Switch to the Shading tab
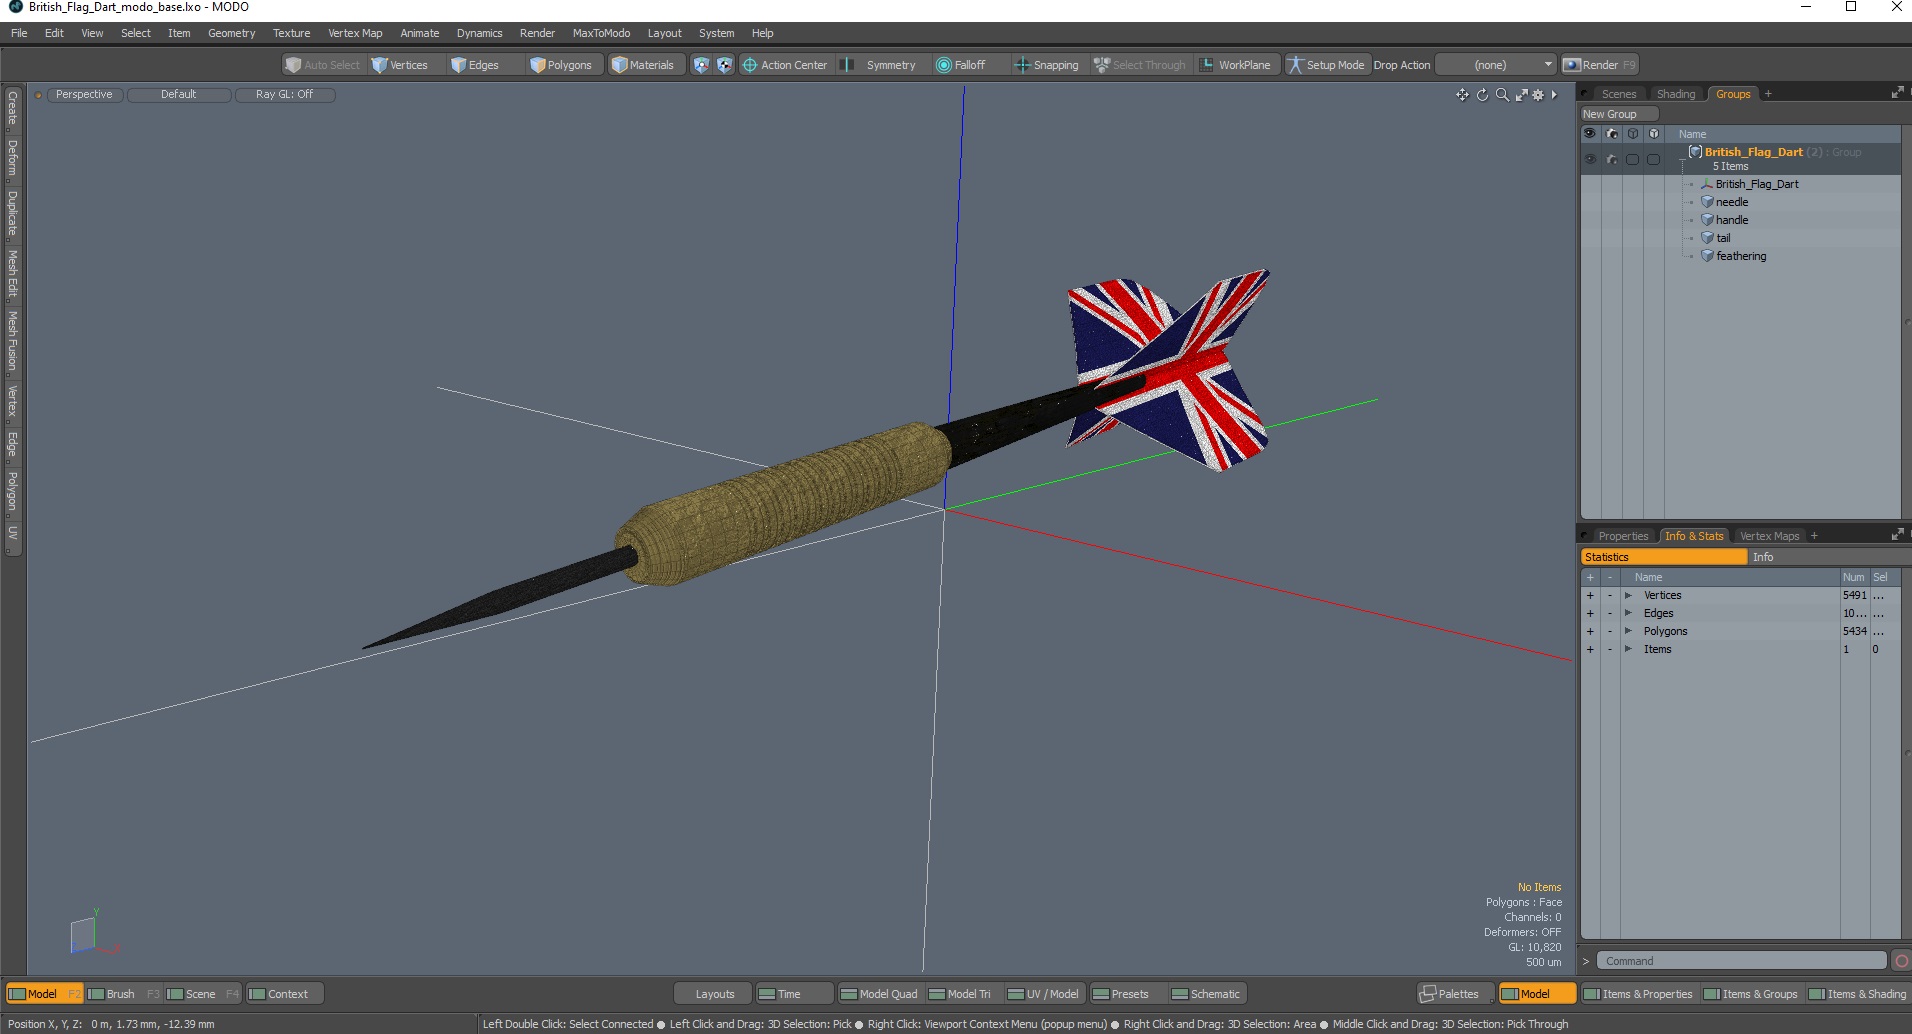Viewport: 1912px width, 1034px height. (x=1676, y=94)
